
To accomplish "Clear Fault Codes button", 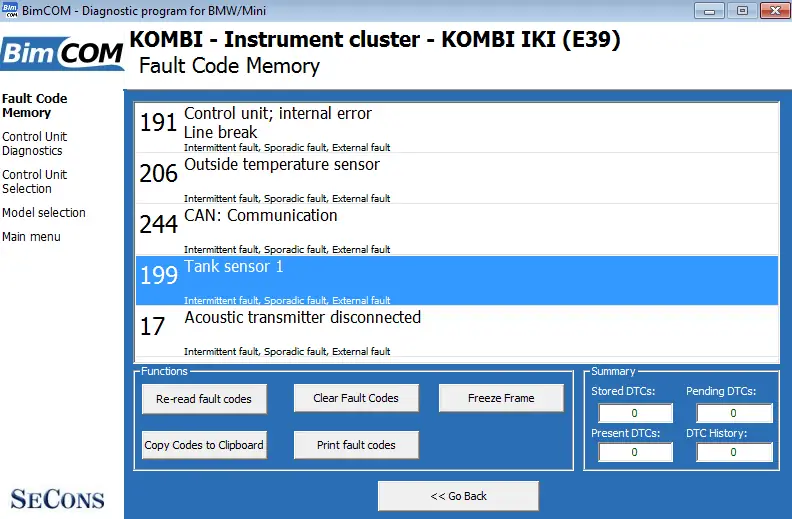I will (356, 398).
